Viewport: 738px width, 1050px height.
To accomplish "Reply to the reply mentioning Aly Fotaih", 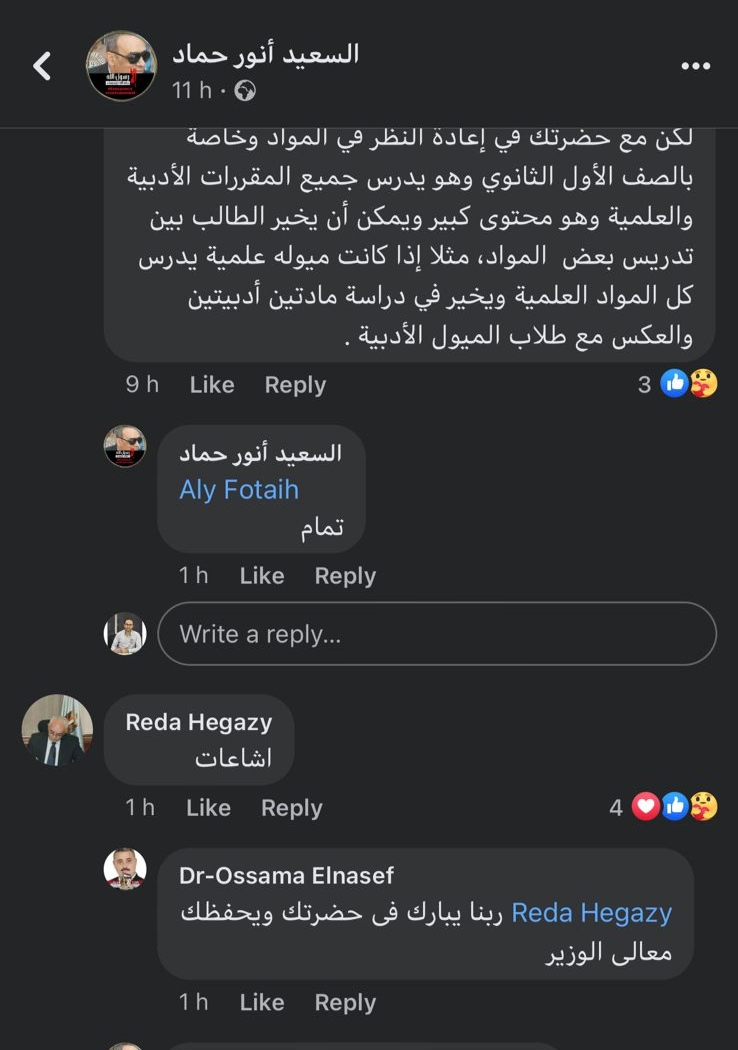I will [345, 576].
